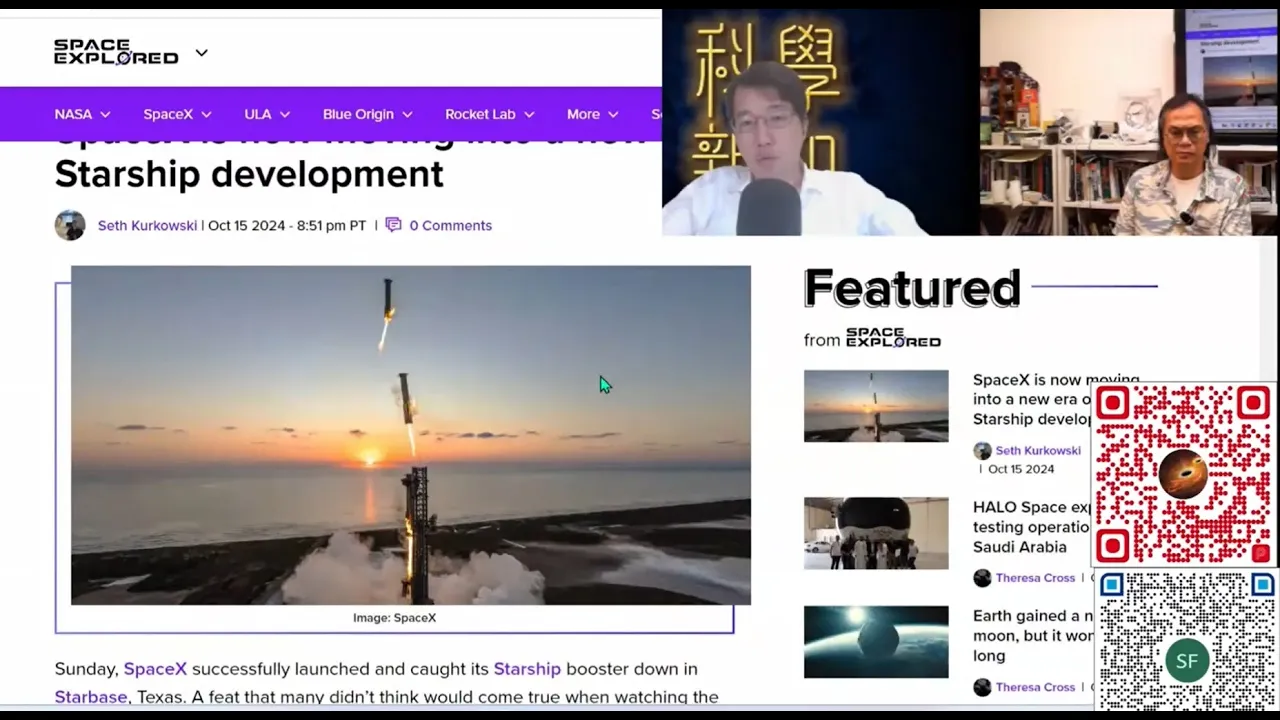
Task: Open Theresa Cross link under HALO Space story
Action: [1035, 578]
